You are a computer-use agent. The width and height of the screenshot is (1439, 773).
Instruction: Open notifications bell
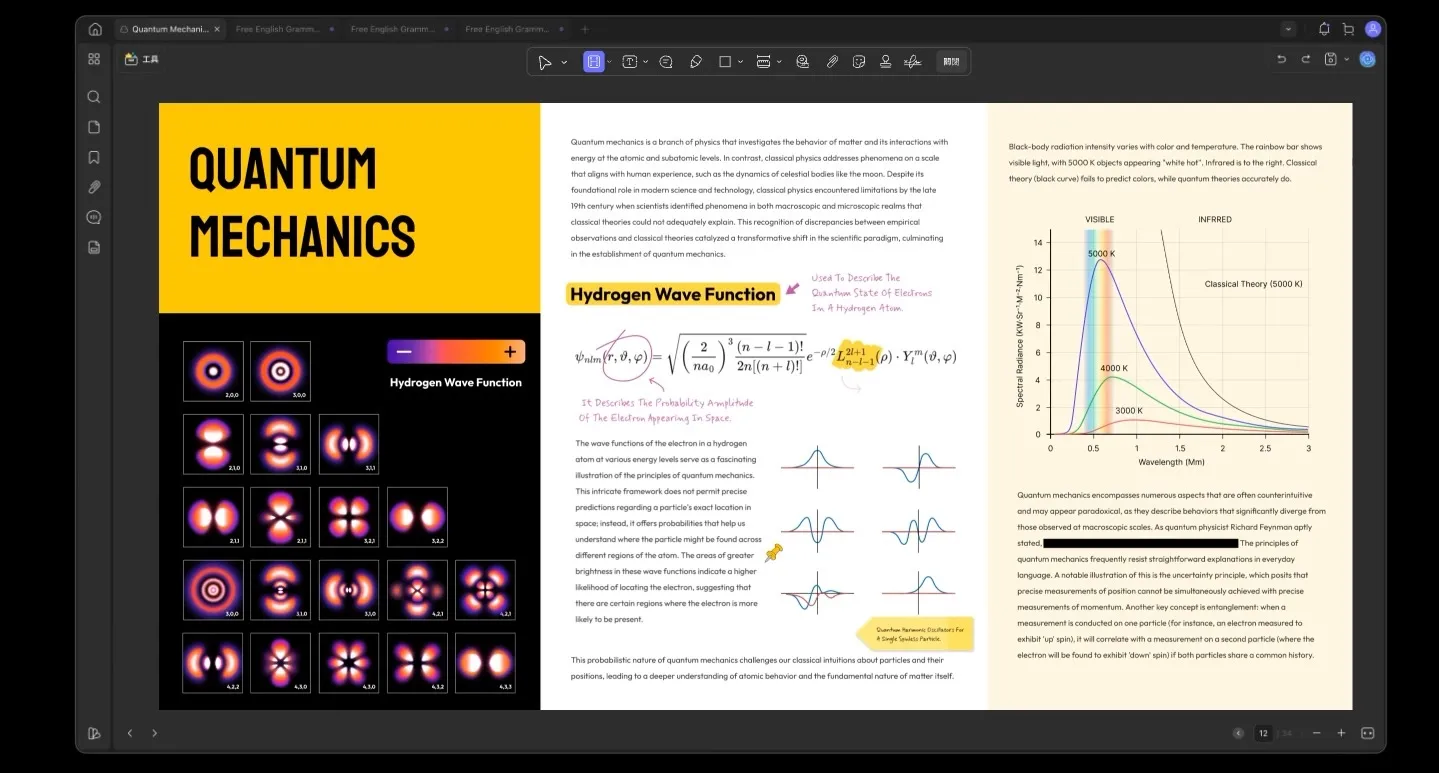(1324, 29)
